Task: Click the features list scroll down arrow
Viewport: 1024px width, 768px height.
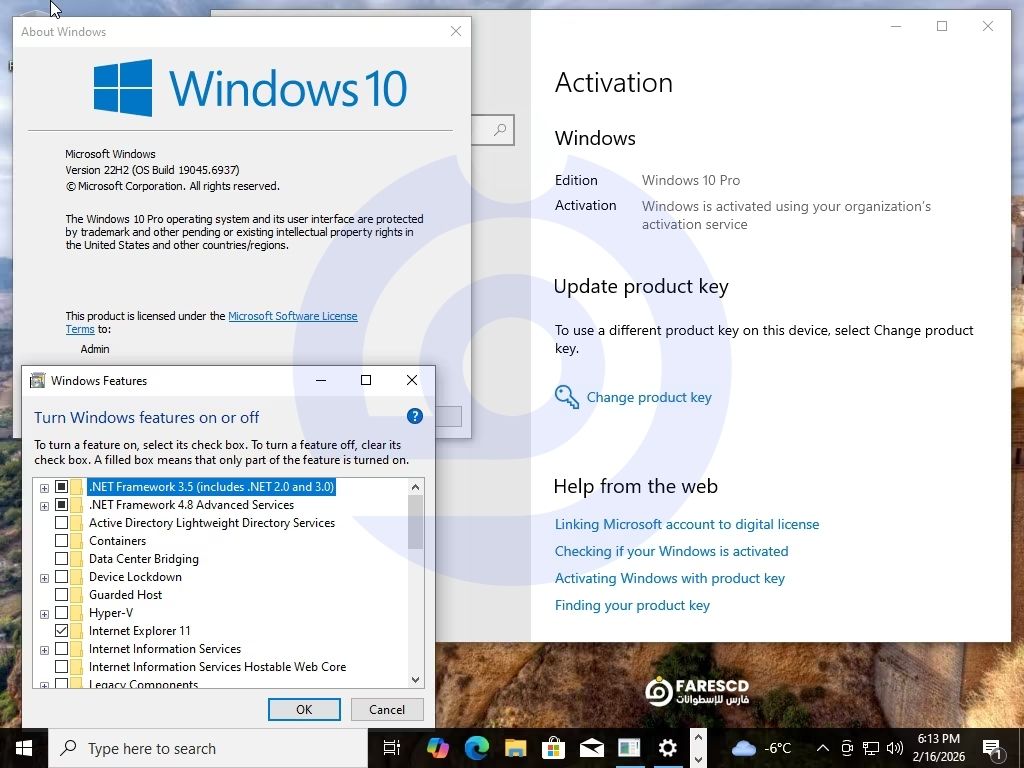Action: 416,680
